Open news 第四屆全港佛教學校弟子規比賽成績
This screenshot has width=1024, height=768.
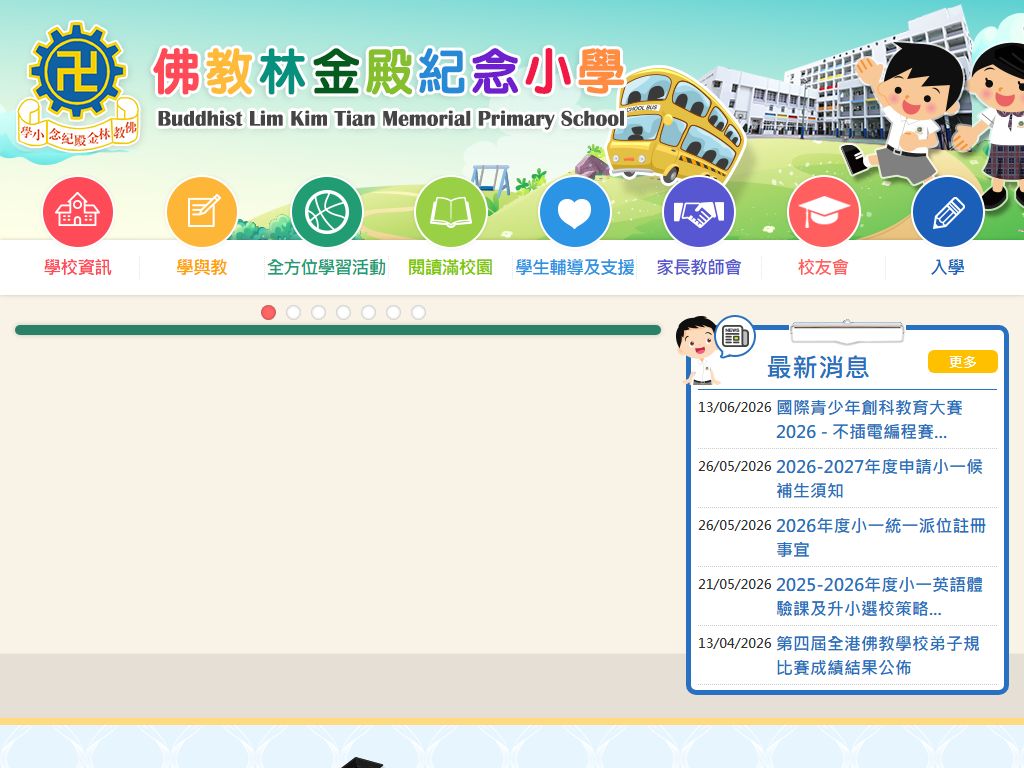(878, 655)
